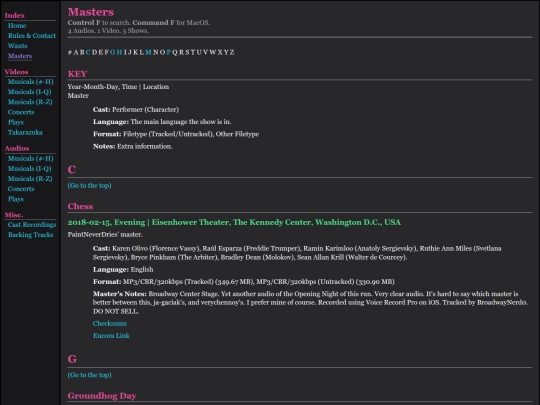
Task: Click the 'Master's Notes:' label
Action: coord(120,294)
